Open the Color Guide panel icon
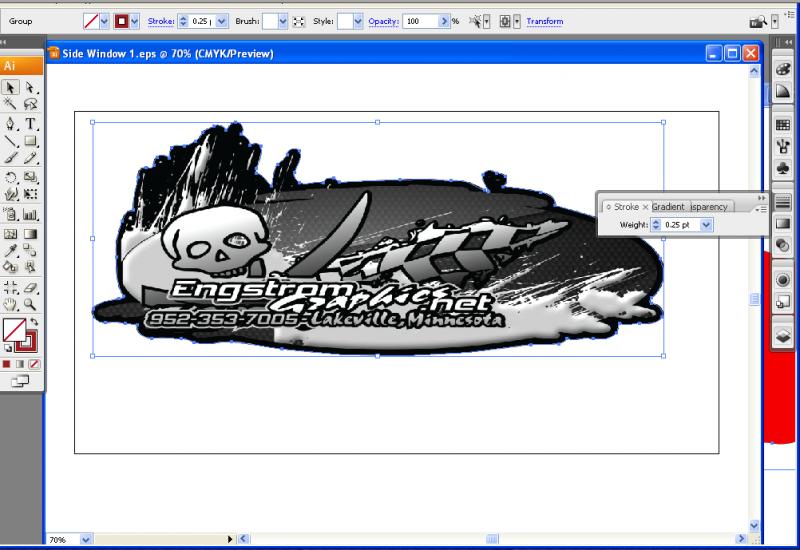This screenshot has width=800, height=550. click(x=783, y=91)
